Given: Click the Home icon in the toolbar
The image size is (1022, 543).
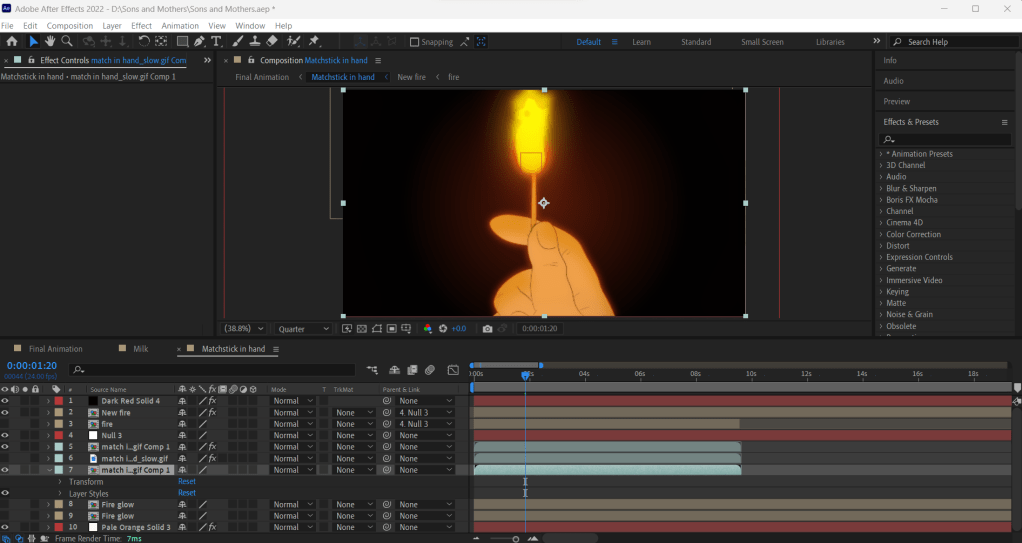Looking at the screenshot, I should point(12,41).
